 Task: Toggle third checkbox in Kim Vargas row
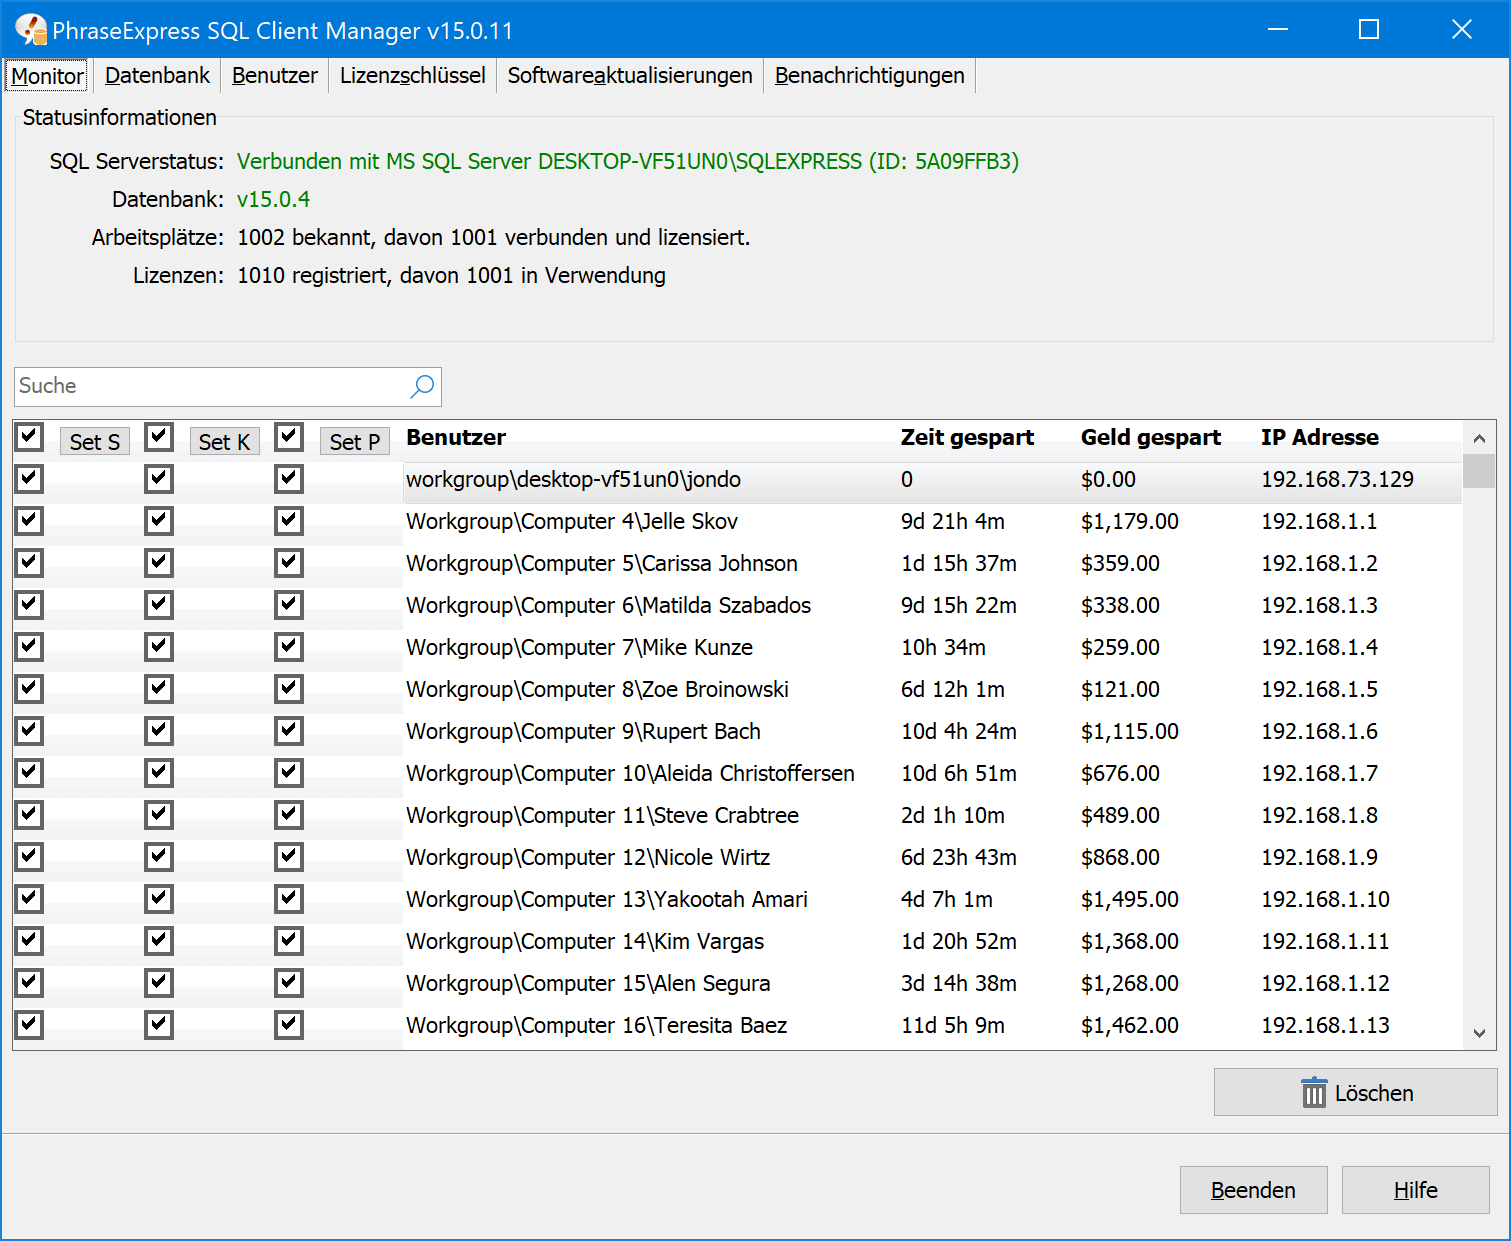click(x=289, y=941)
